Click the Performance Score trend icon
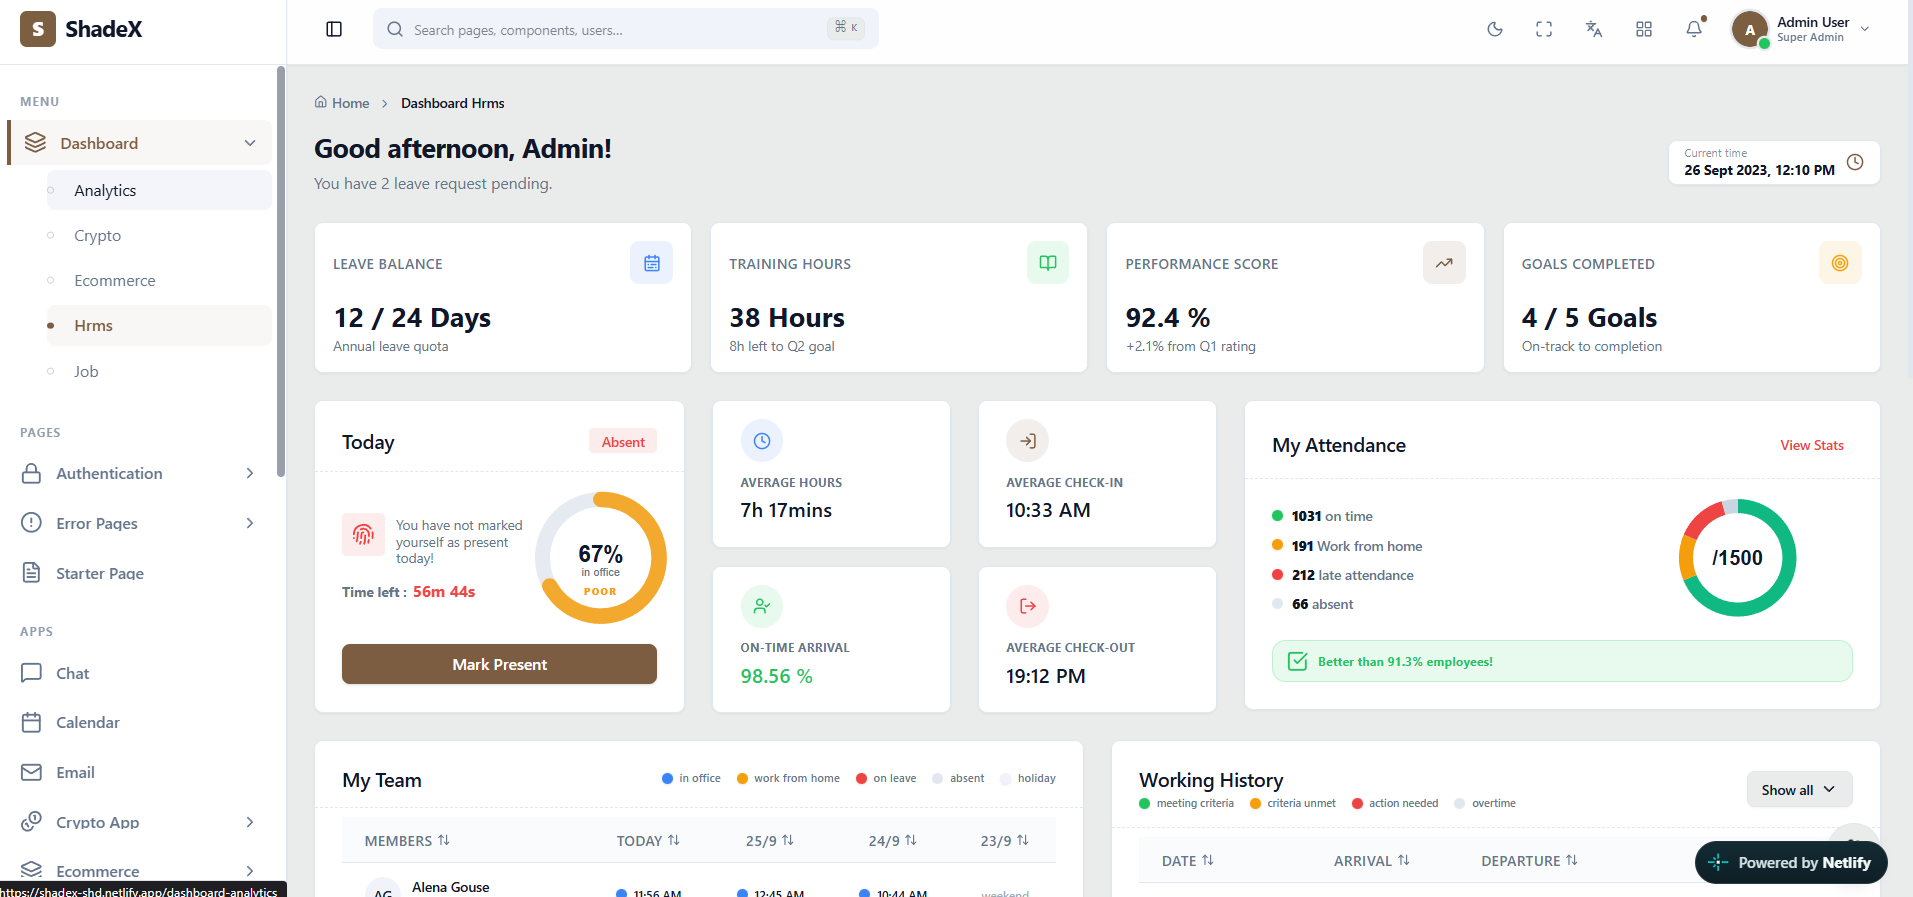 click(1444, 263)
